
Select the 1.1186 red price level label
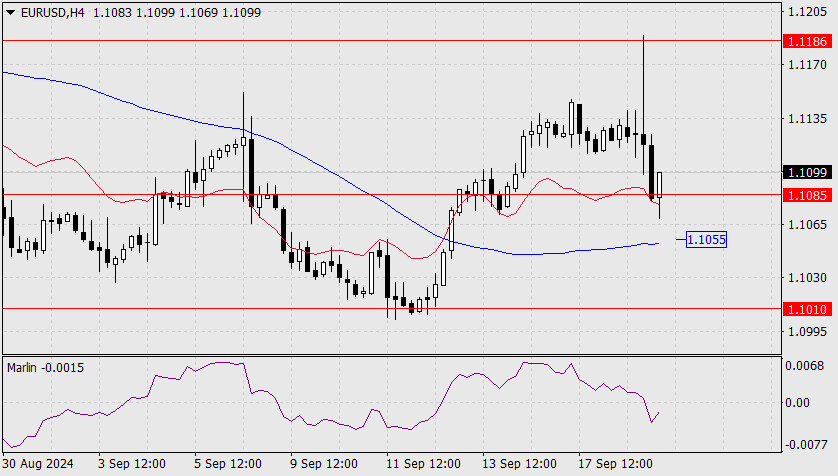807,41
